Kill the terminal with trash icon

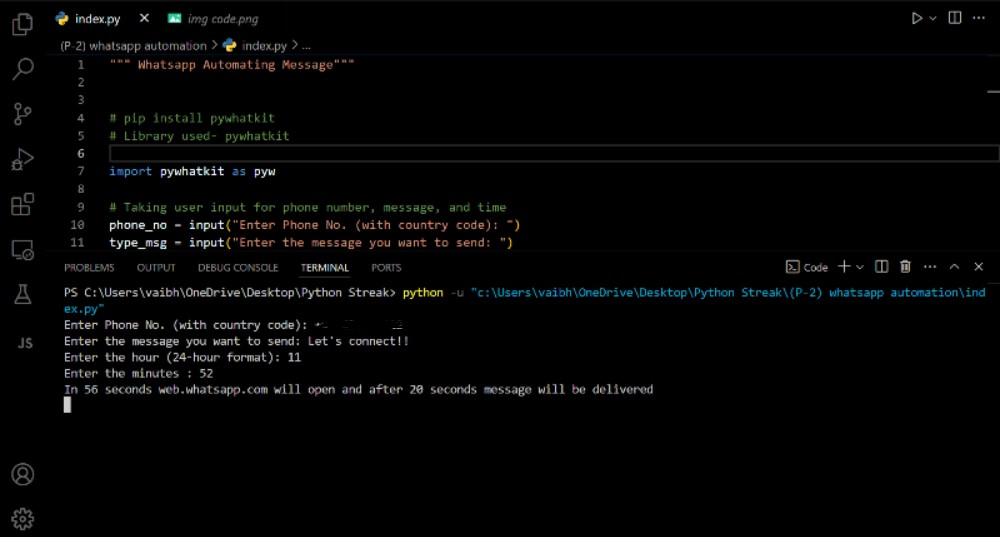click(x=905, y=267)
